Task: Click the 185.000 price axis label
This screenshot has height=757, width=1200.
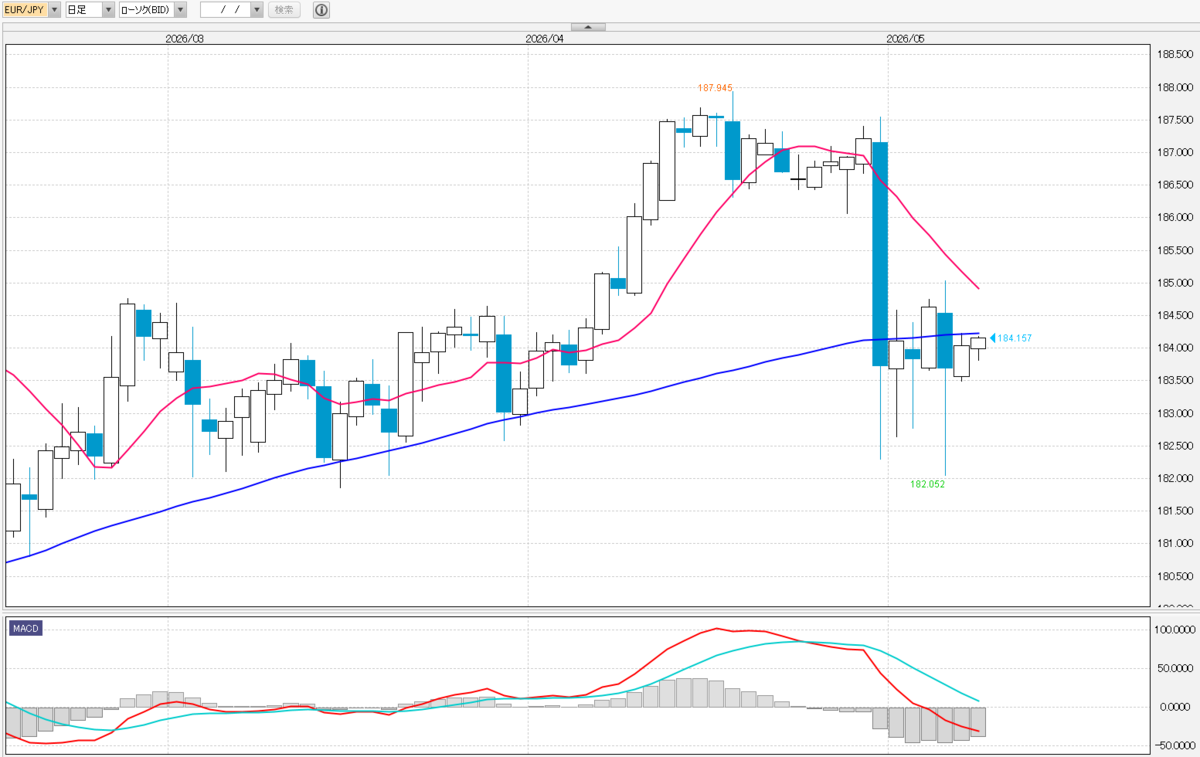Action: click(1173, 283)
